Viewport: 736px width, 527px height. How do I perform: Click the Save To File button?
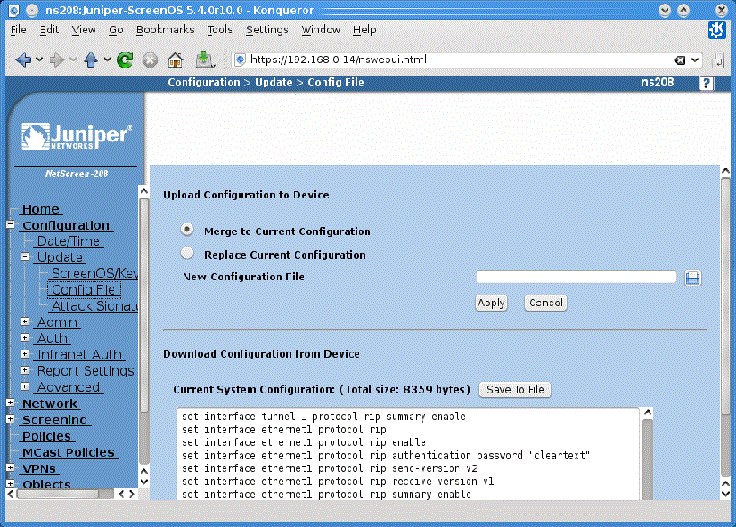click(x=515, y=389)
